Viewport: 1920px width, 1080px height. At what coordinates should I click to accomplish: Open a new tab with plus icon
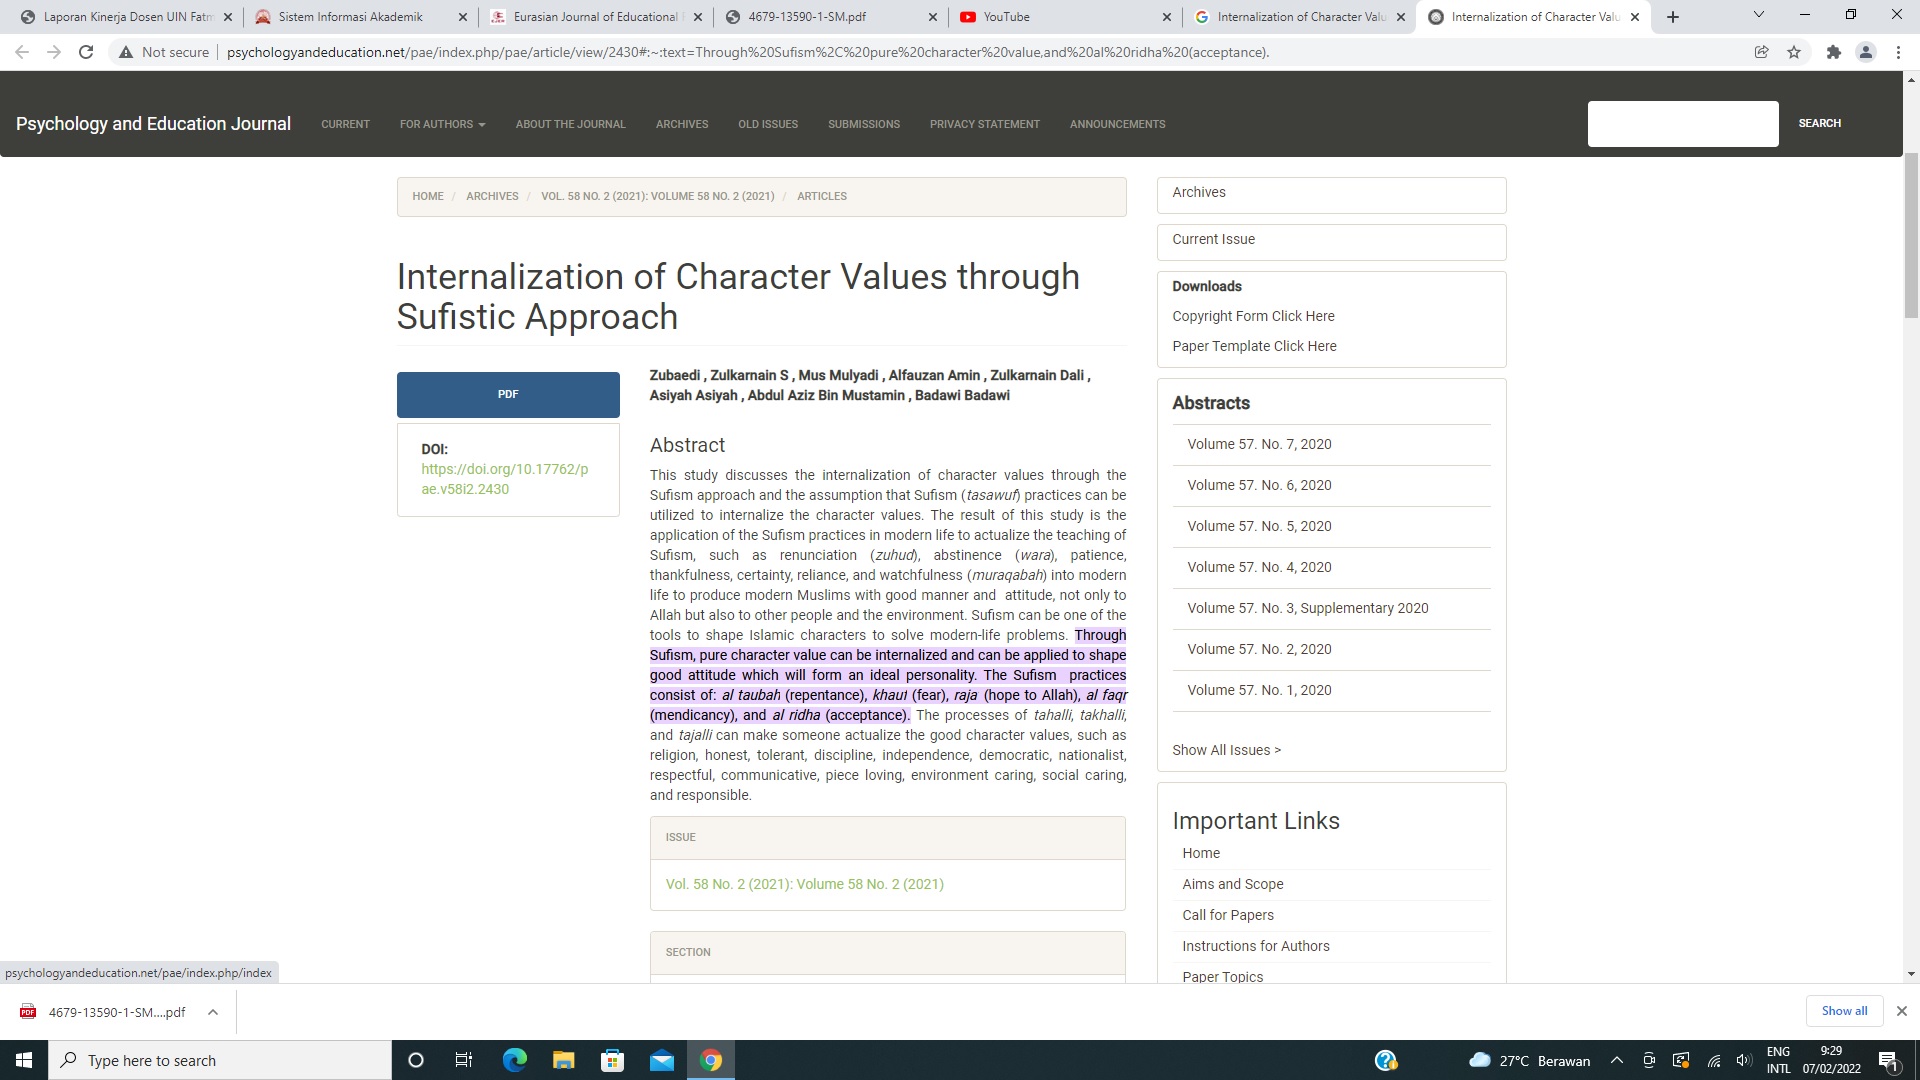[1673, 17]
